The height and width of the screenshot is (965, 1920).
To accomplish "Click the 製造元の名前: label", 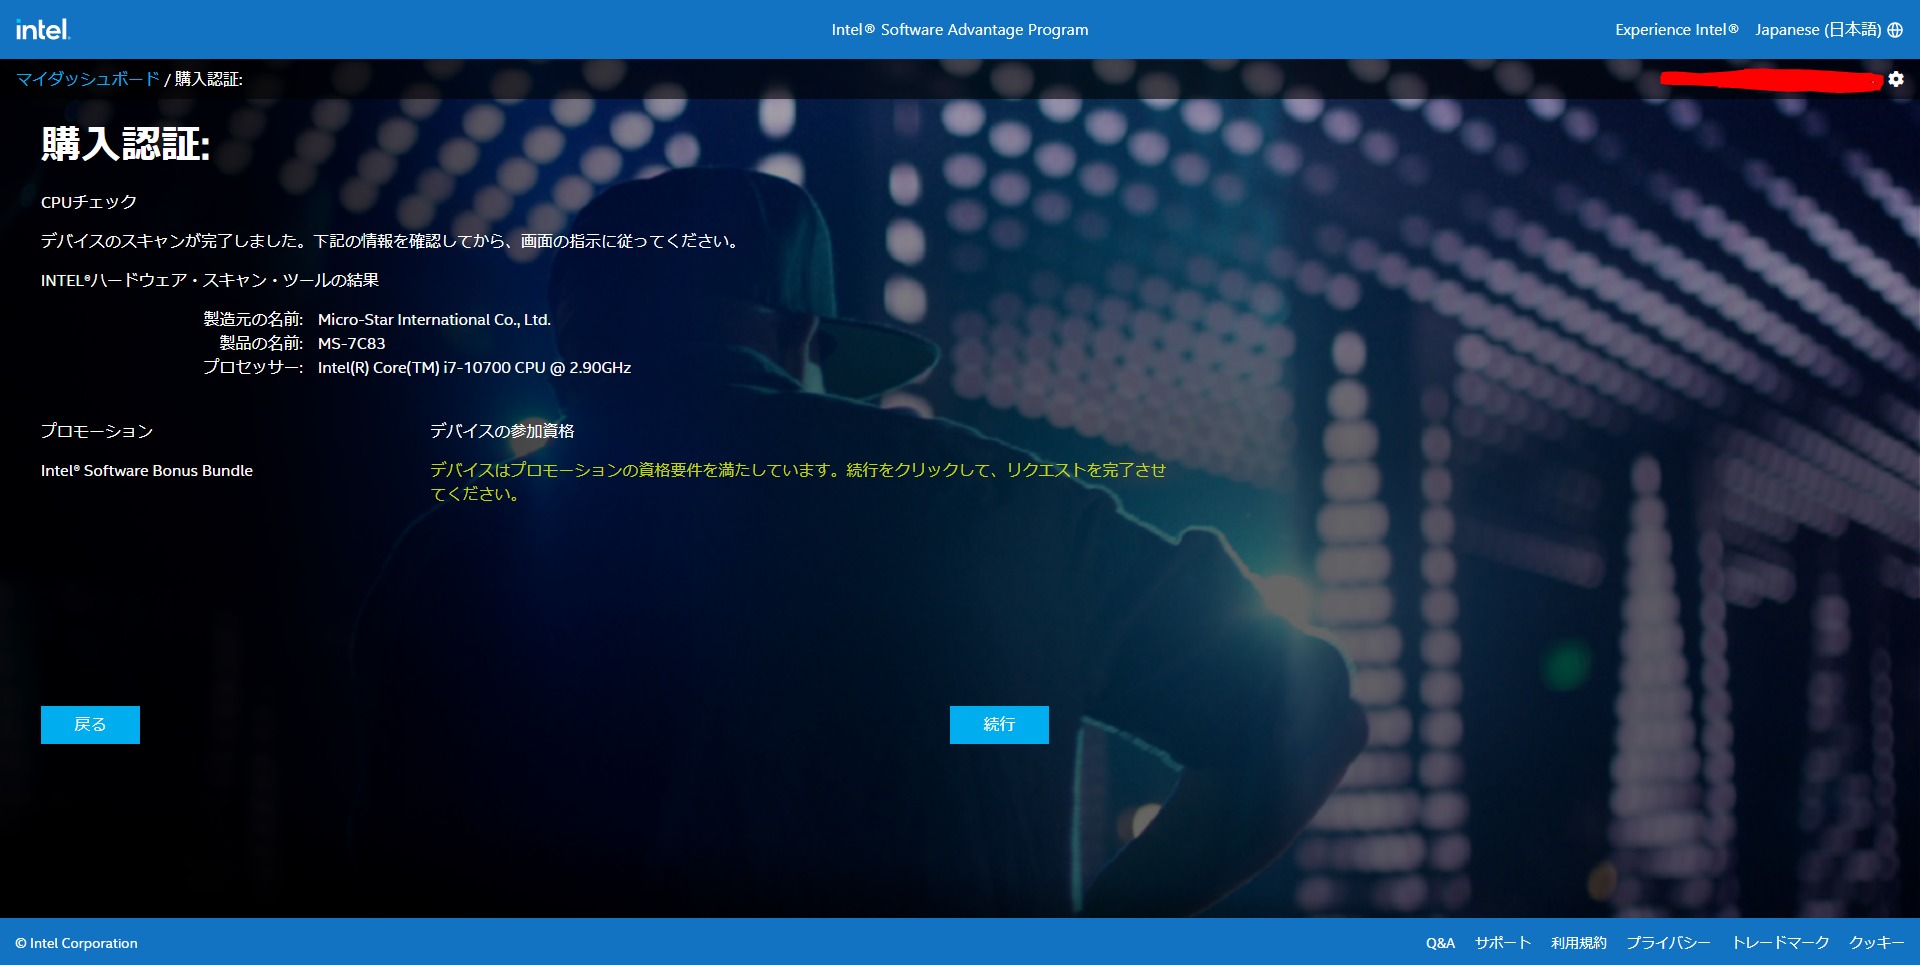I will coord(253,320).
